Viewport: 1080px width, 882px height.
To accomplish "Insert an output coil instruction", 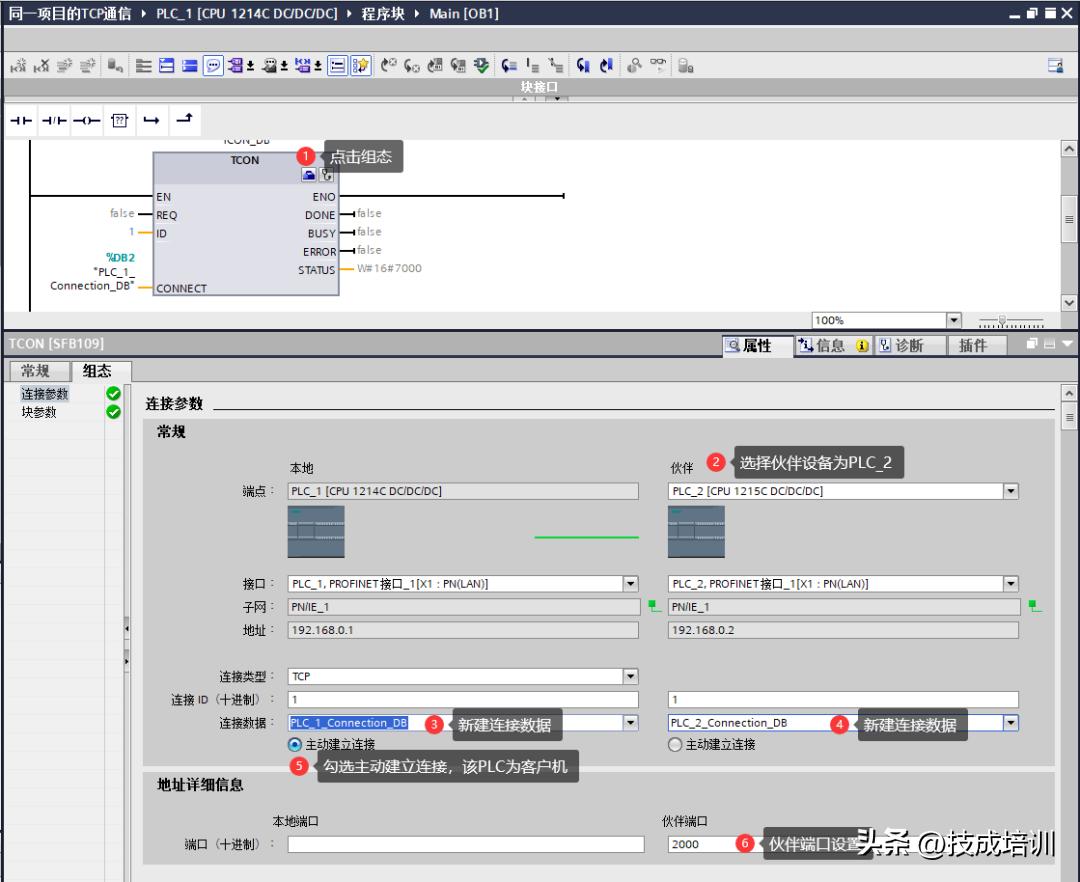I will (x=87, y=120).
